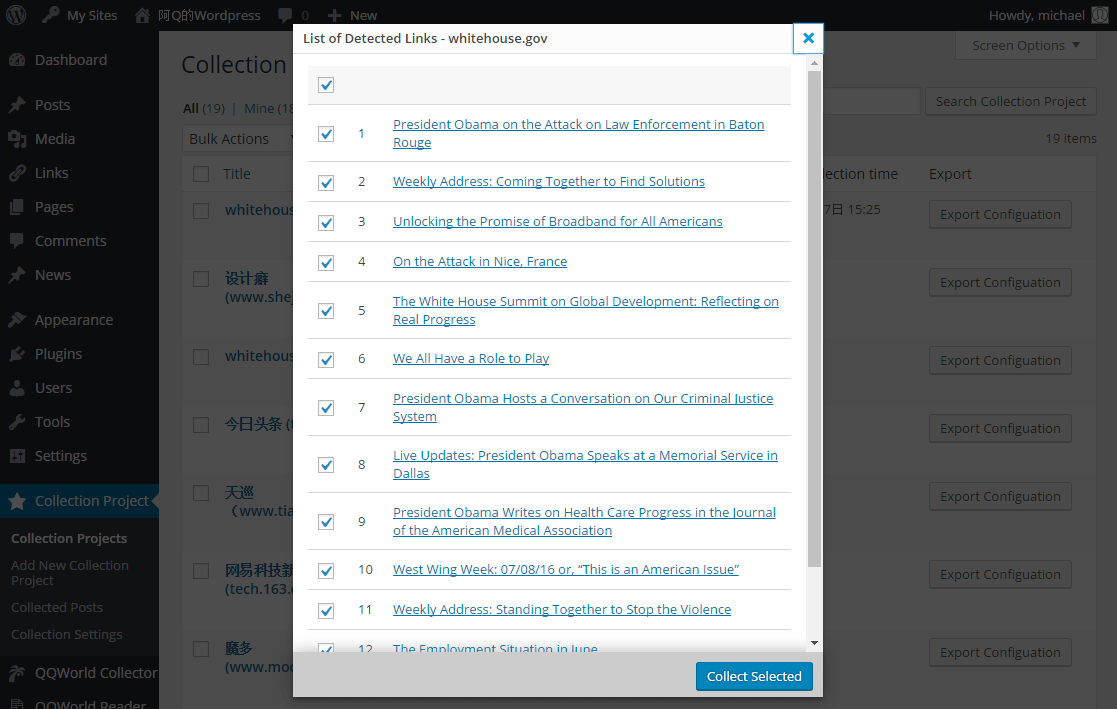The height and width of the screenshot is (709, 1117).
Task: Click the Plugins plug icon
Action: coord(17,354)
